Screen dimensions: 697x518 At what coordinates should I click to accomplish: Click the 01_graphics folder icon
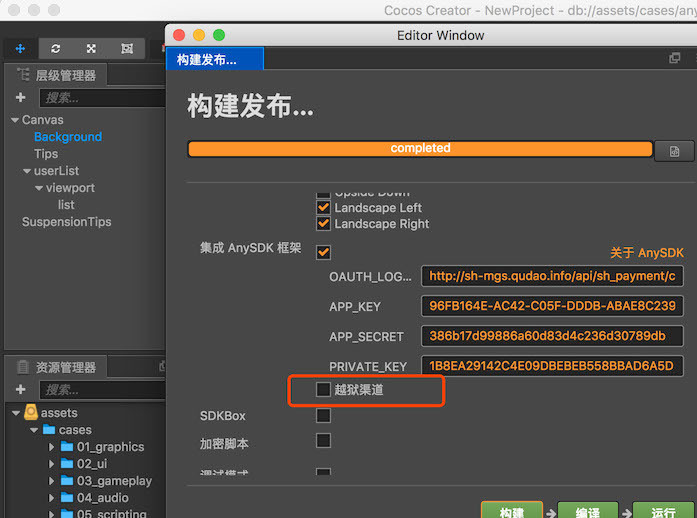[67, 446]
